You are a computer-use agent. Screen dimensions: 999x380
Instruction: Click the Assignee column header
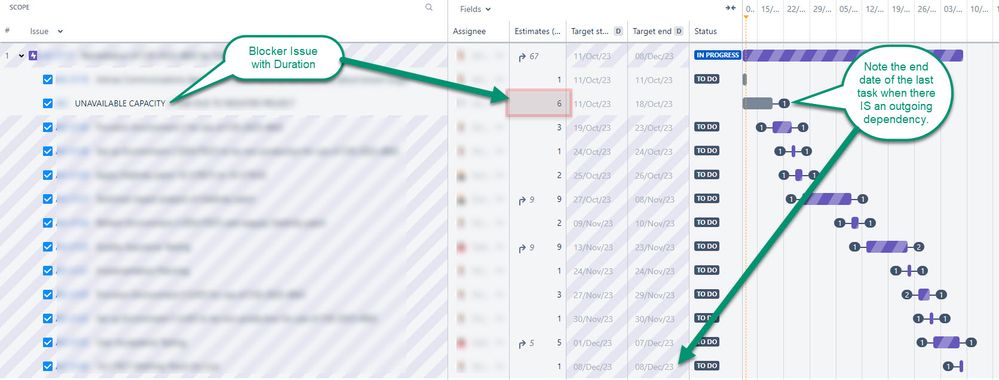[x=469, y=31]
